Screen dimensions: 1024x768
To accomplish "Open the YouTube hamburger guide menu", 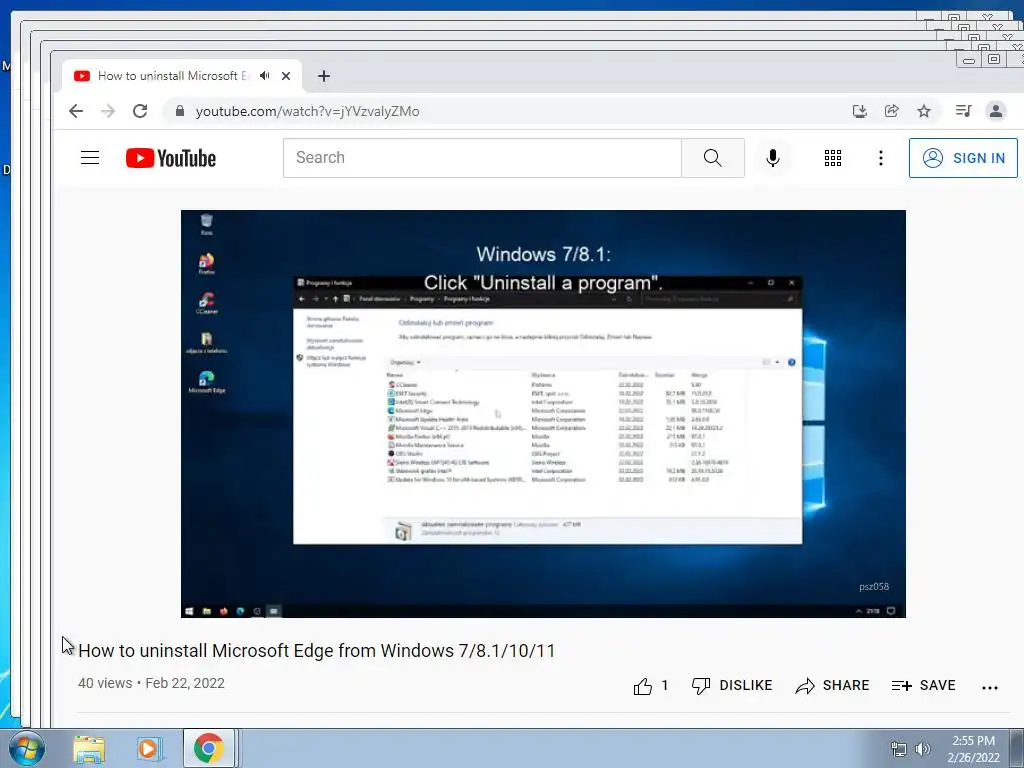I will pos(90,158).
